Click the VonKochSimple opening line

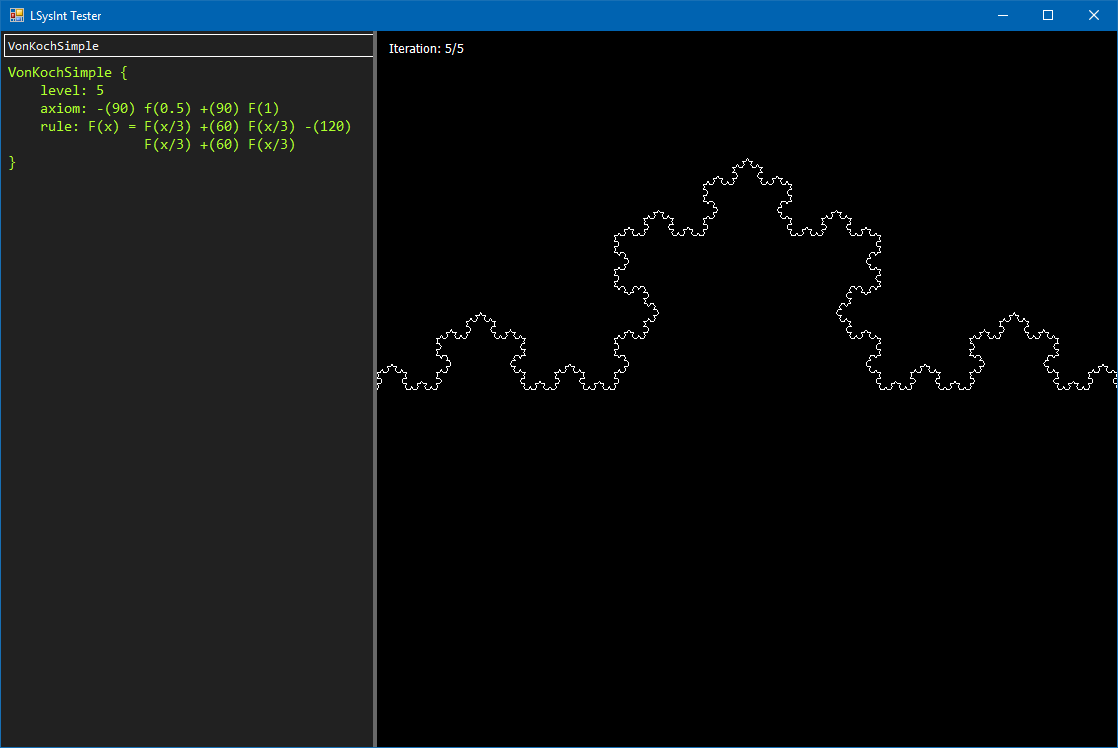pos(70,72)
